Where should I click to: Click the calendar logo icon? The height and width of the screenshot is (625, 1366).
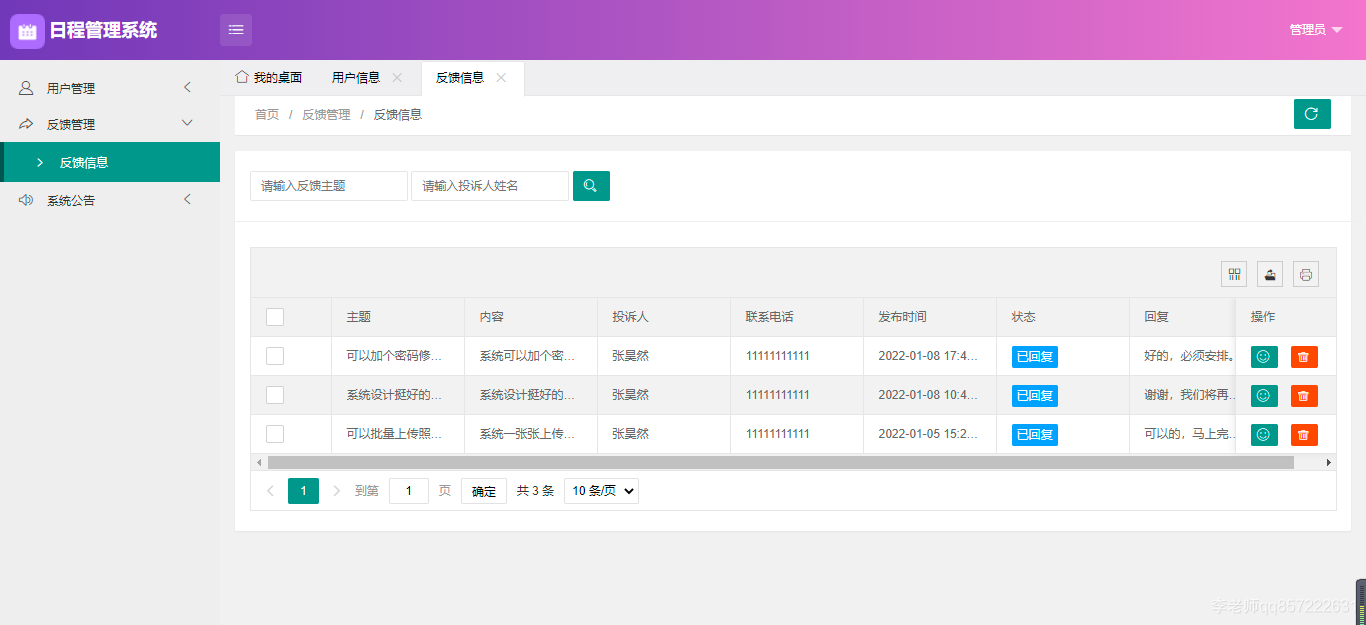point(27,31)
